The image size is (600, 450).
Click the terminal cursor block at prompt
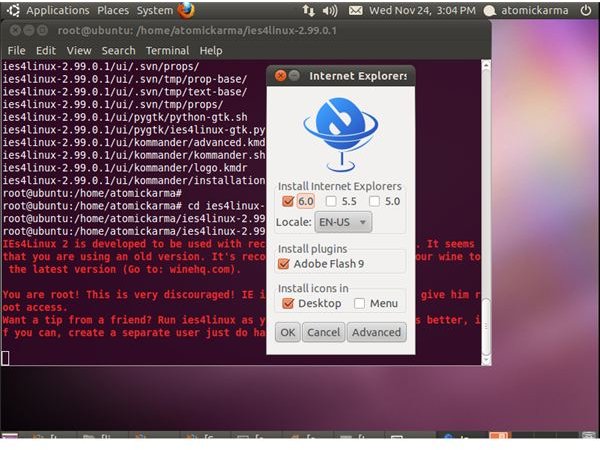pos(5,358)
